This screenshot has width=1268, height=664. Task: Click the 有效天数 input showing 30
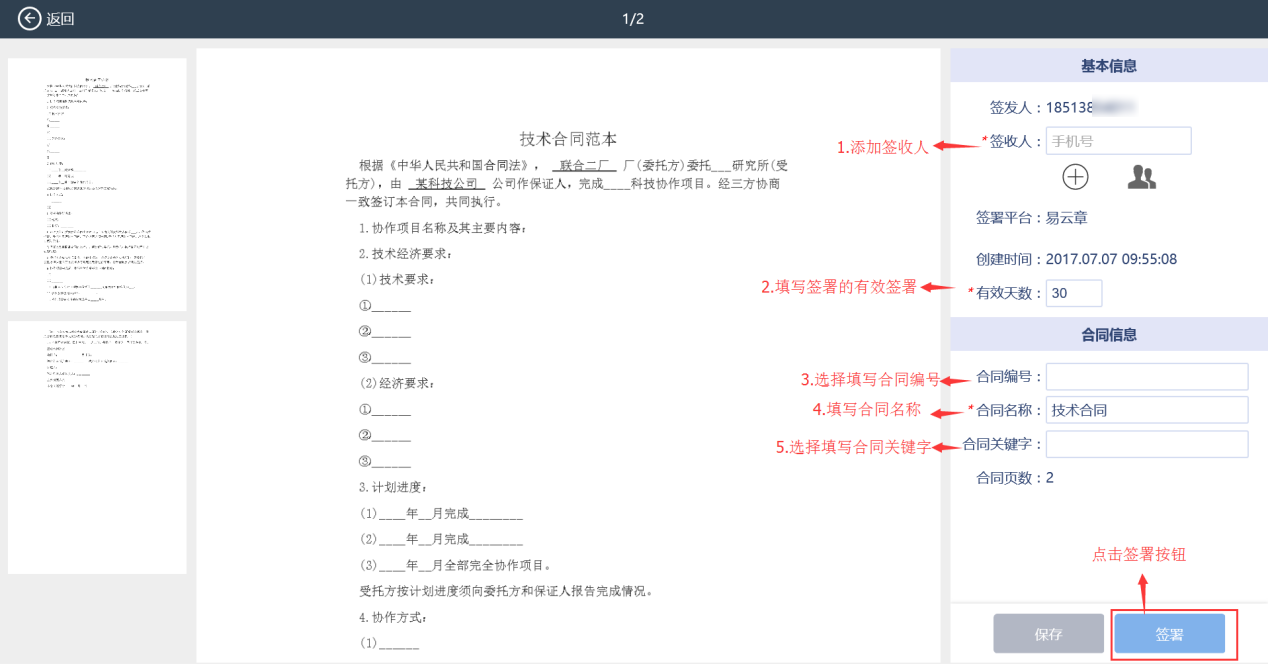(1073, 293)
